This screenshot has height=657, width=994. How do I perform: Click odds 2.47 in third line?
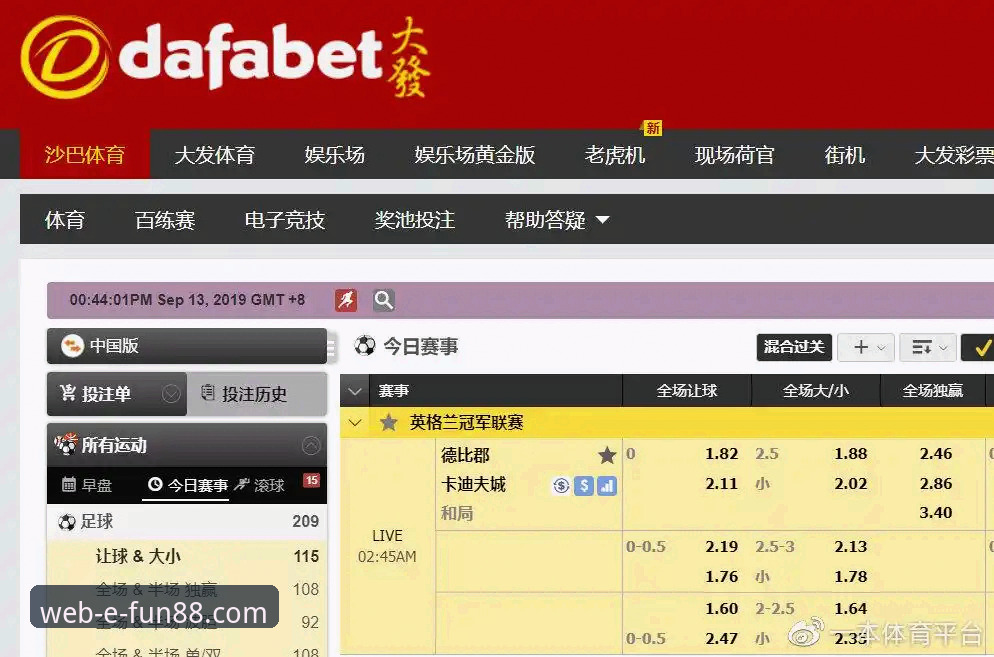pos(721,639)
